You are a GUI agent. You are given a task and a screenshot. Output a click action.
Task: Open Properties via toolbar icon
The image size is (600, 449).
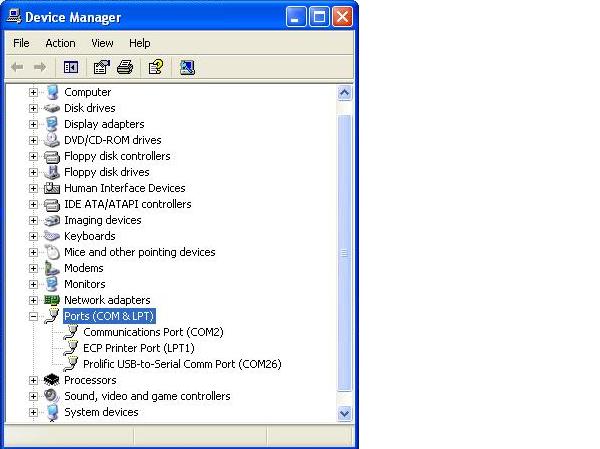pos(101,68)
